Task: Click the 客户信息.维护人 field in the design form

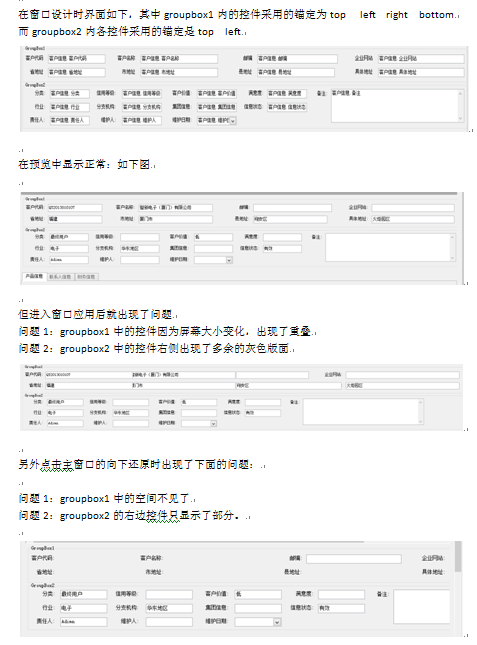Action: pos(142,120)
